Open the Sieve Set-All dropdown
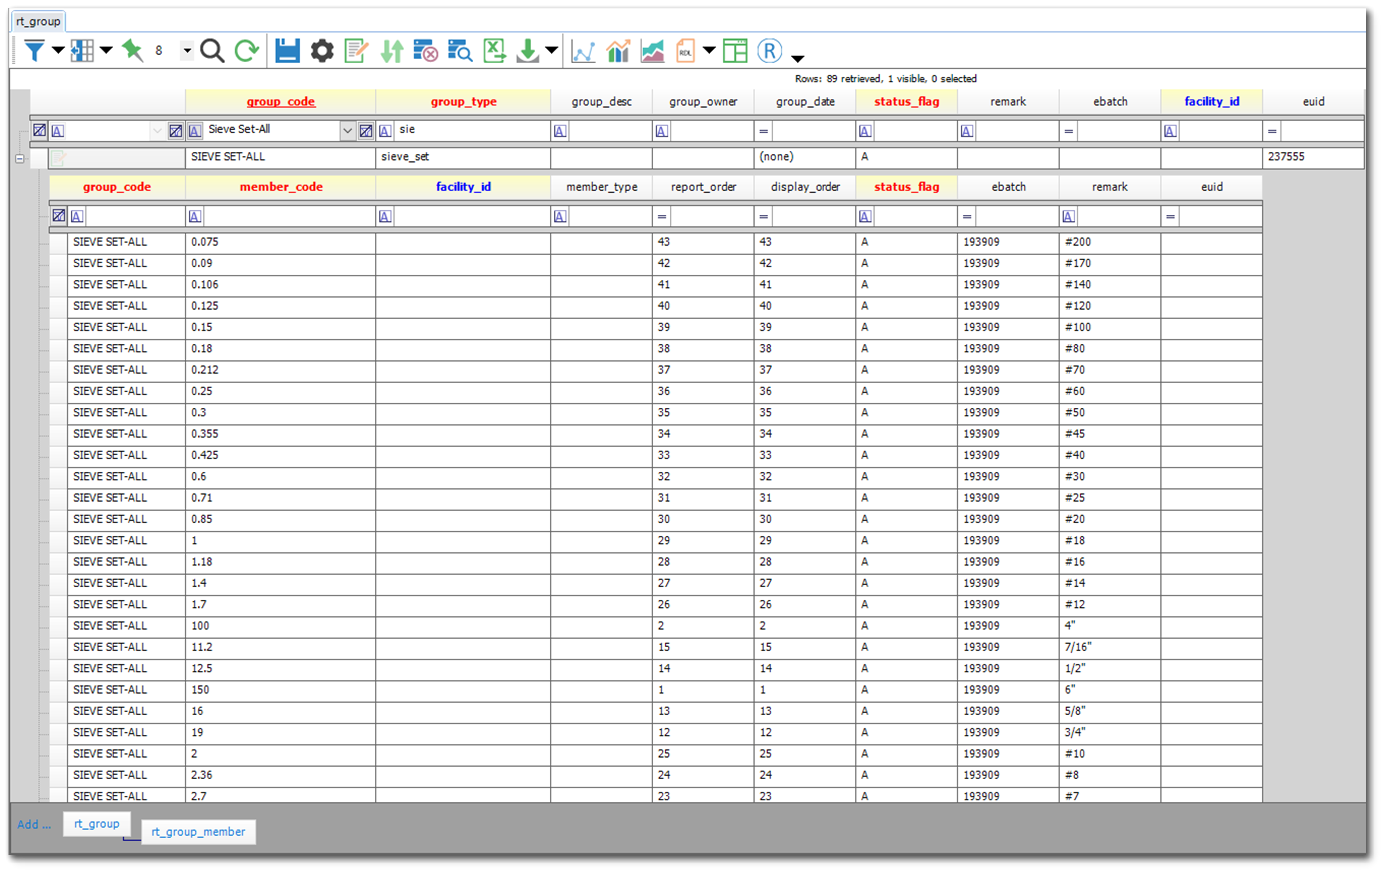 (x=348, y=130)
